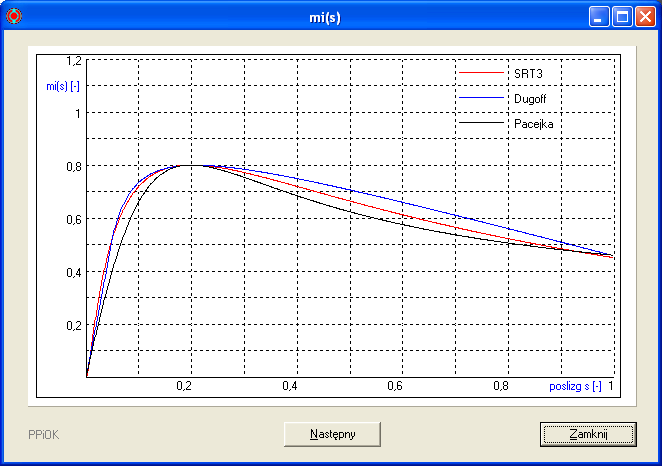The width and height of the screenshot is (662, 466).
Task: Click the 0,4 tick on horizontal axis
Action: pyautogui.click(x=290, y=386)
